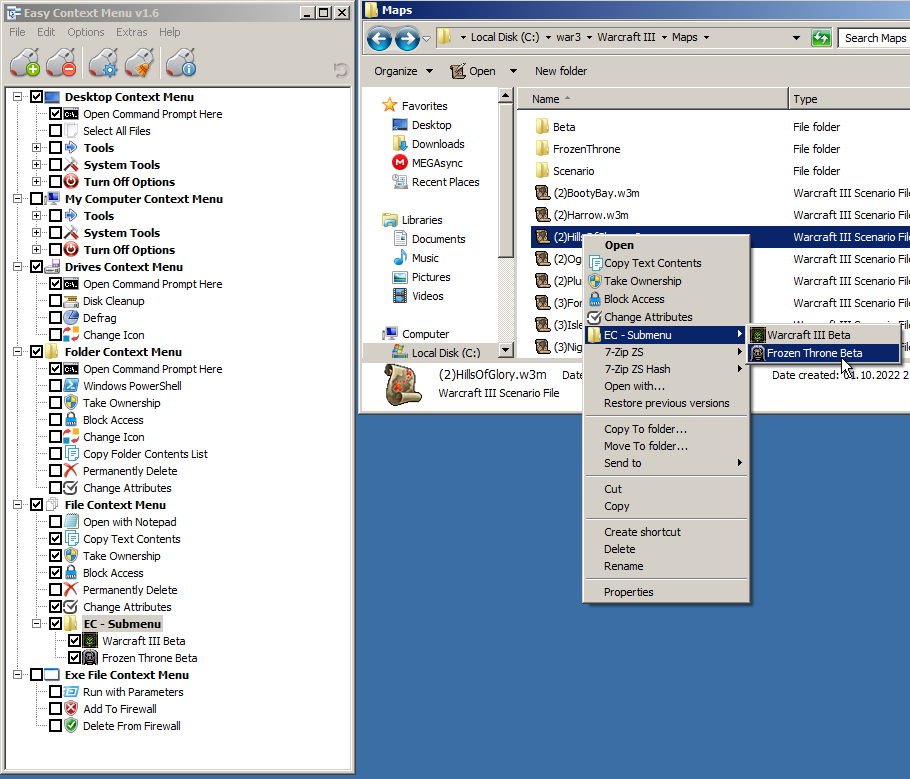Click the Context Menu Cleaner broom icon
The image size is (910, 779).
(139, 63)
